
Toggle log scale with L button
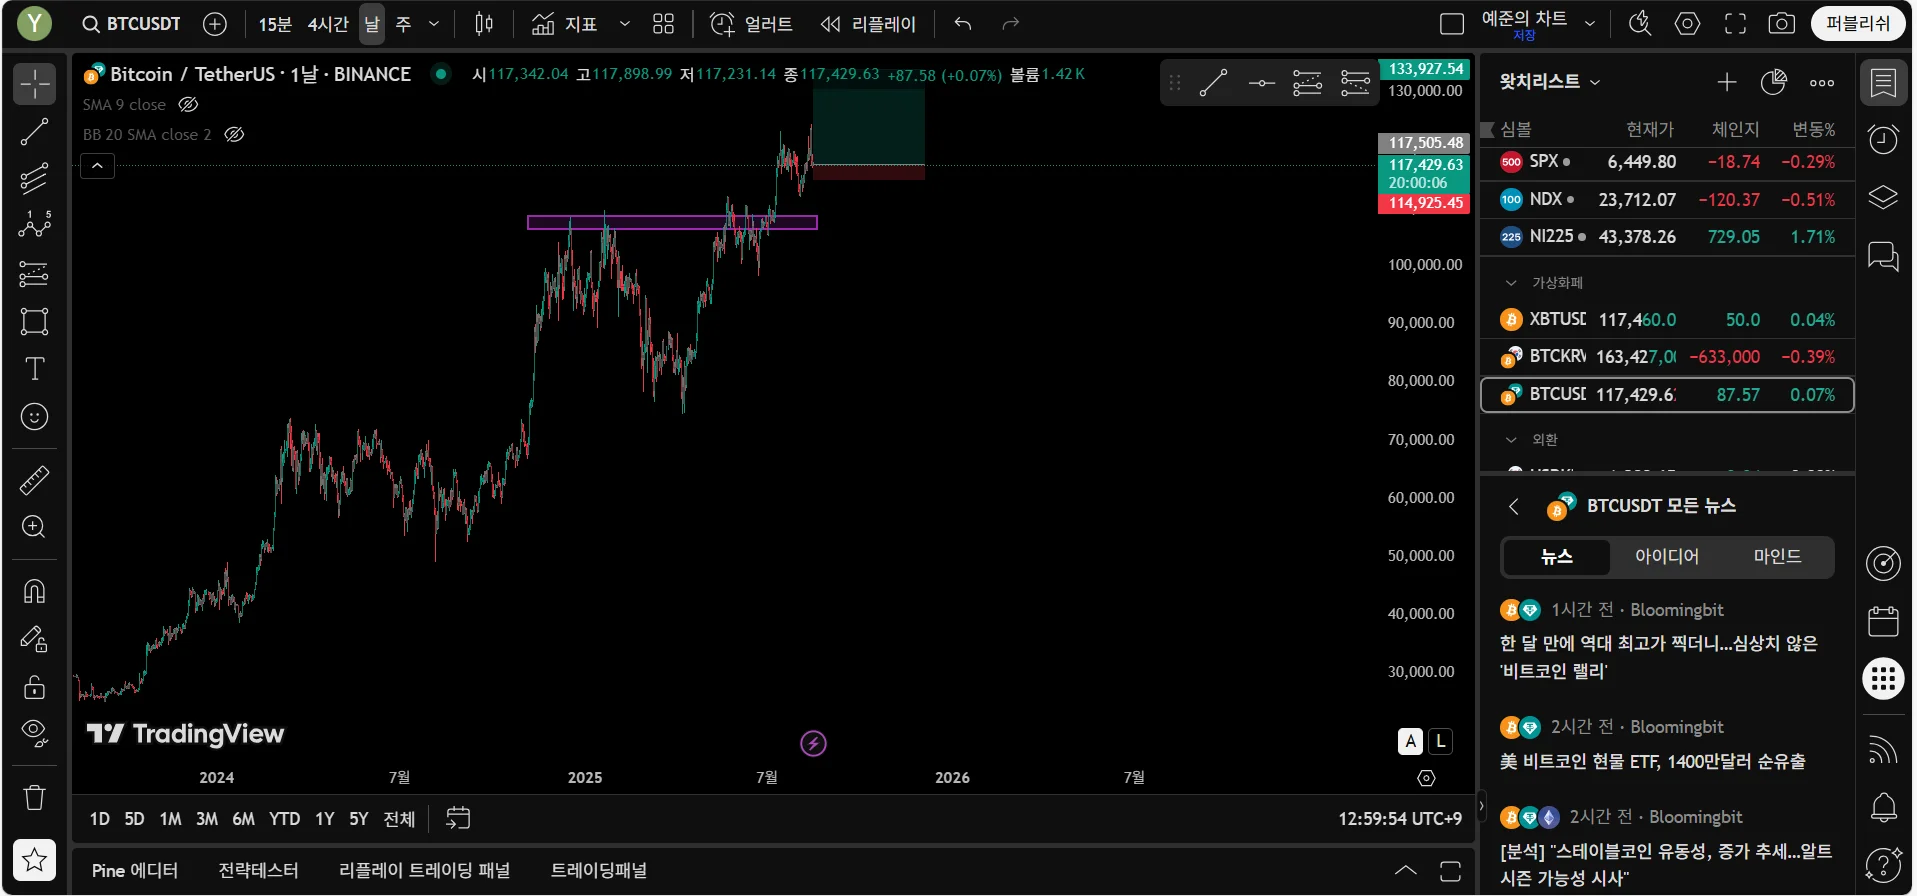1440,741
